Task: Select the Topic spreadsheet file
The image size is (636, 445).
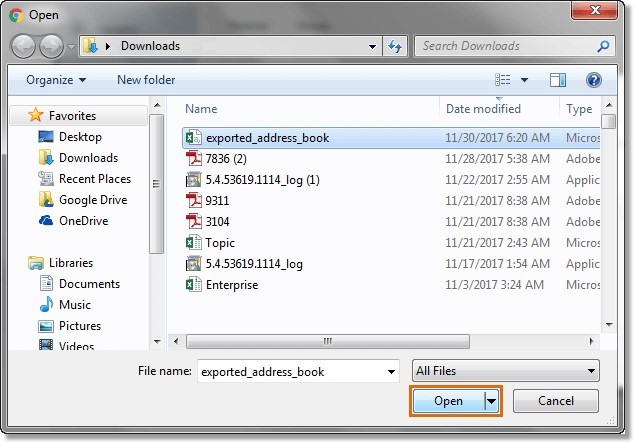Action: [391, 243]
